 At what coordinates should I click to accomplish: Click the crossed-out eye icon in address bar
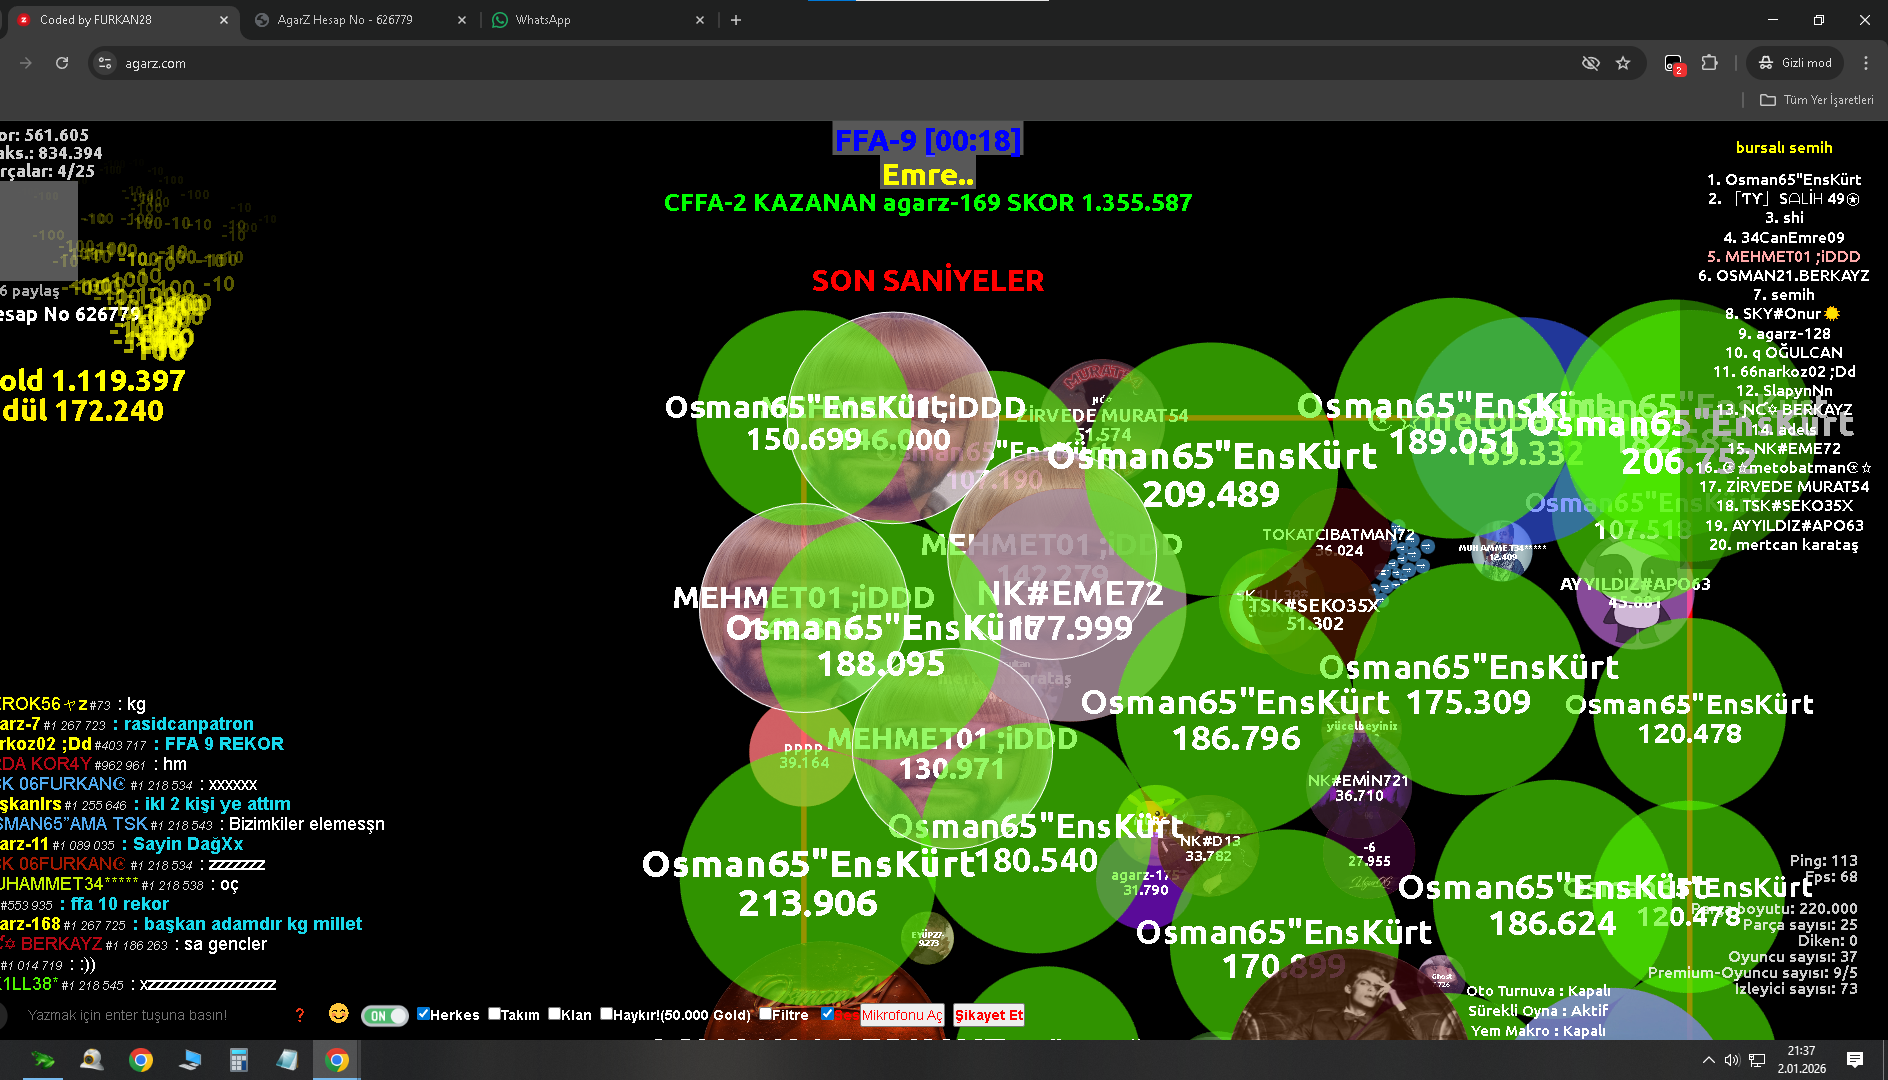pos(1590,63)
